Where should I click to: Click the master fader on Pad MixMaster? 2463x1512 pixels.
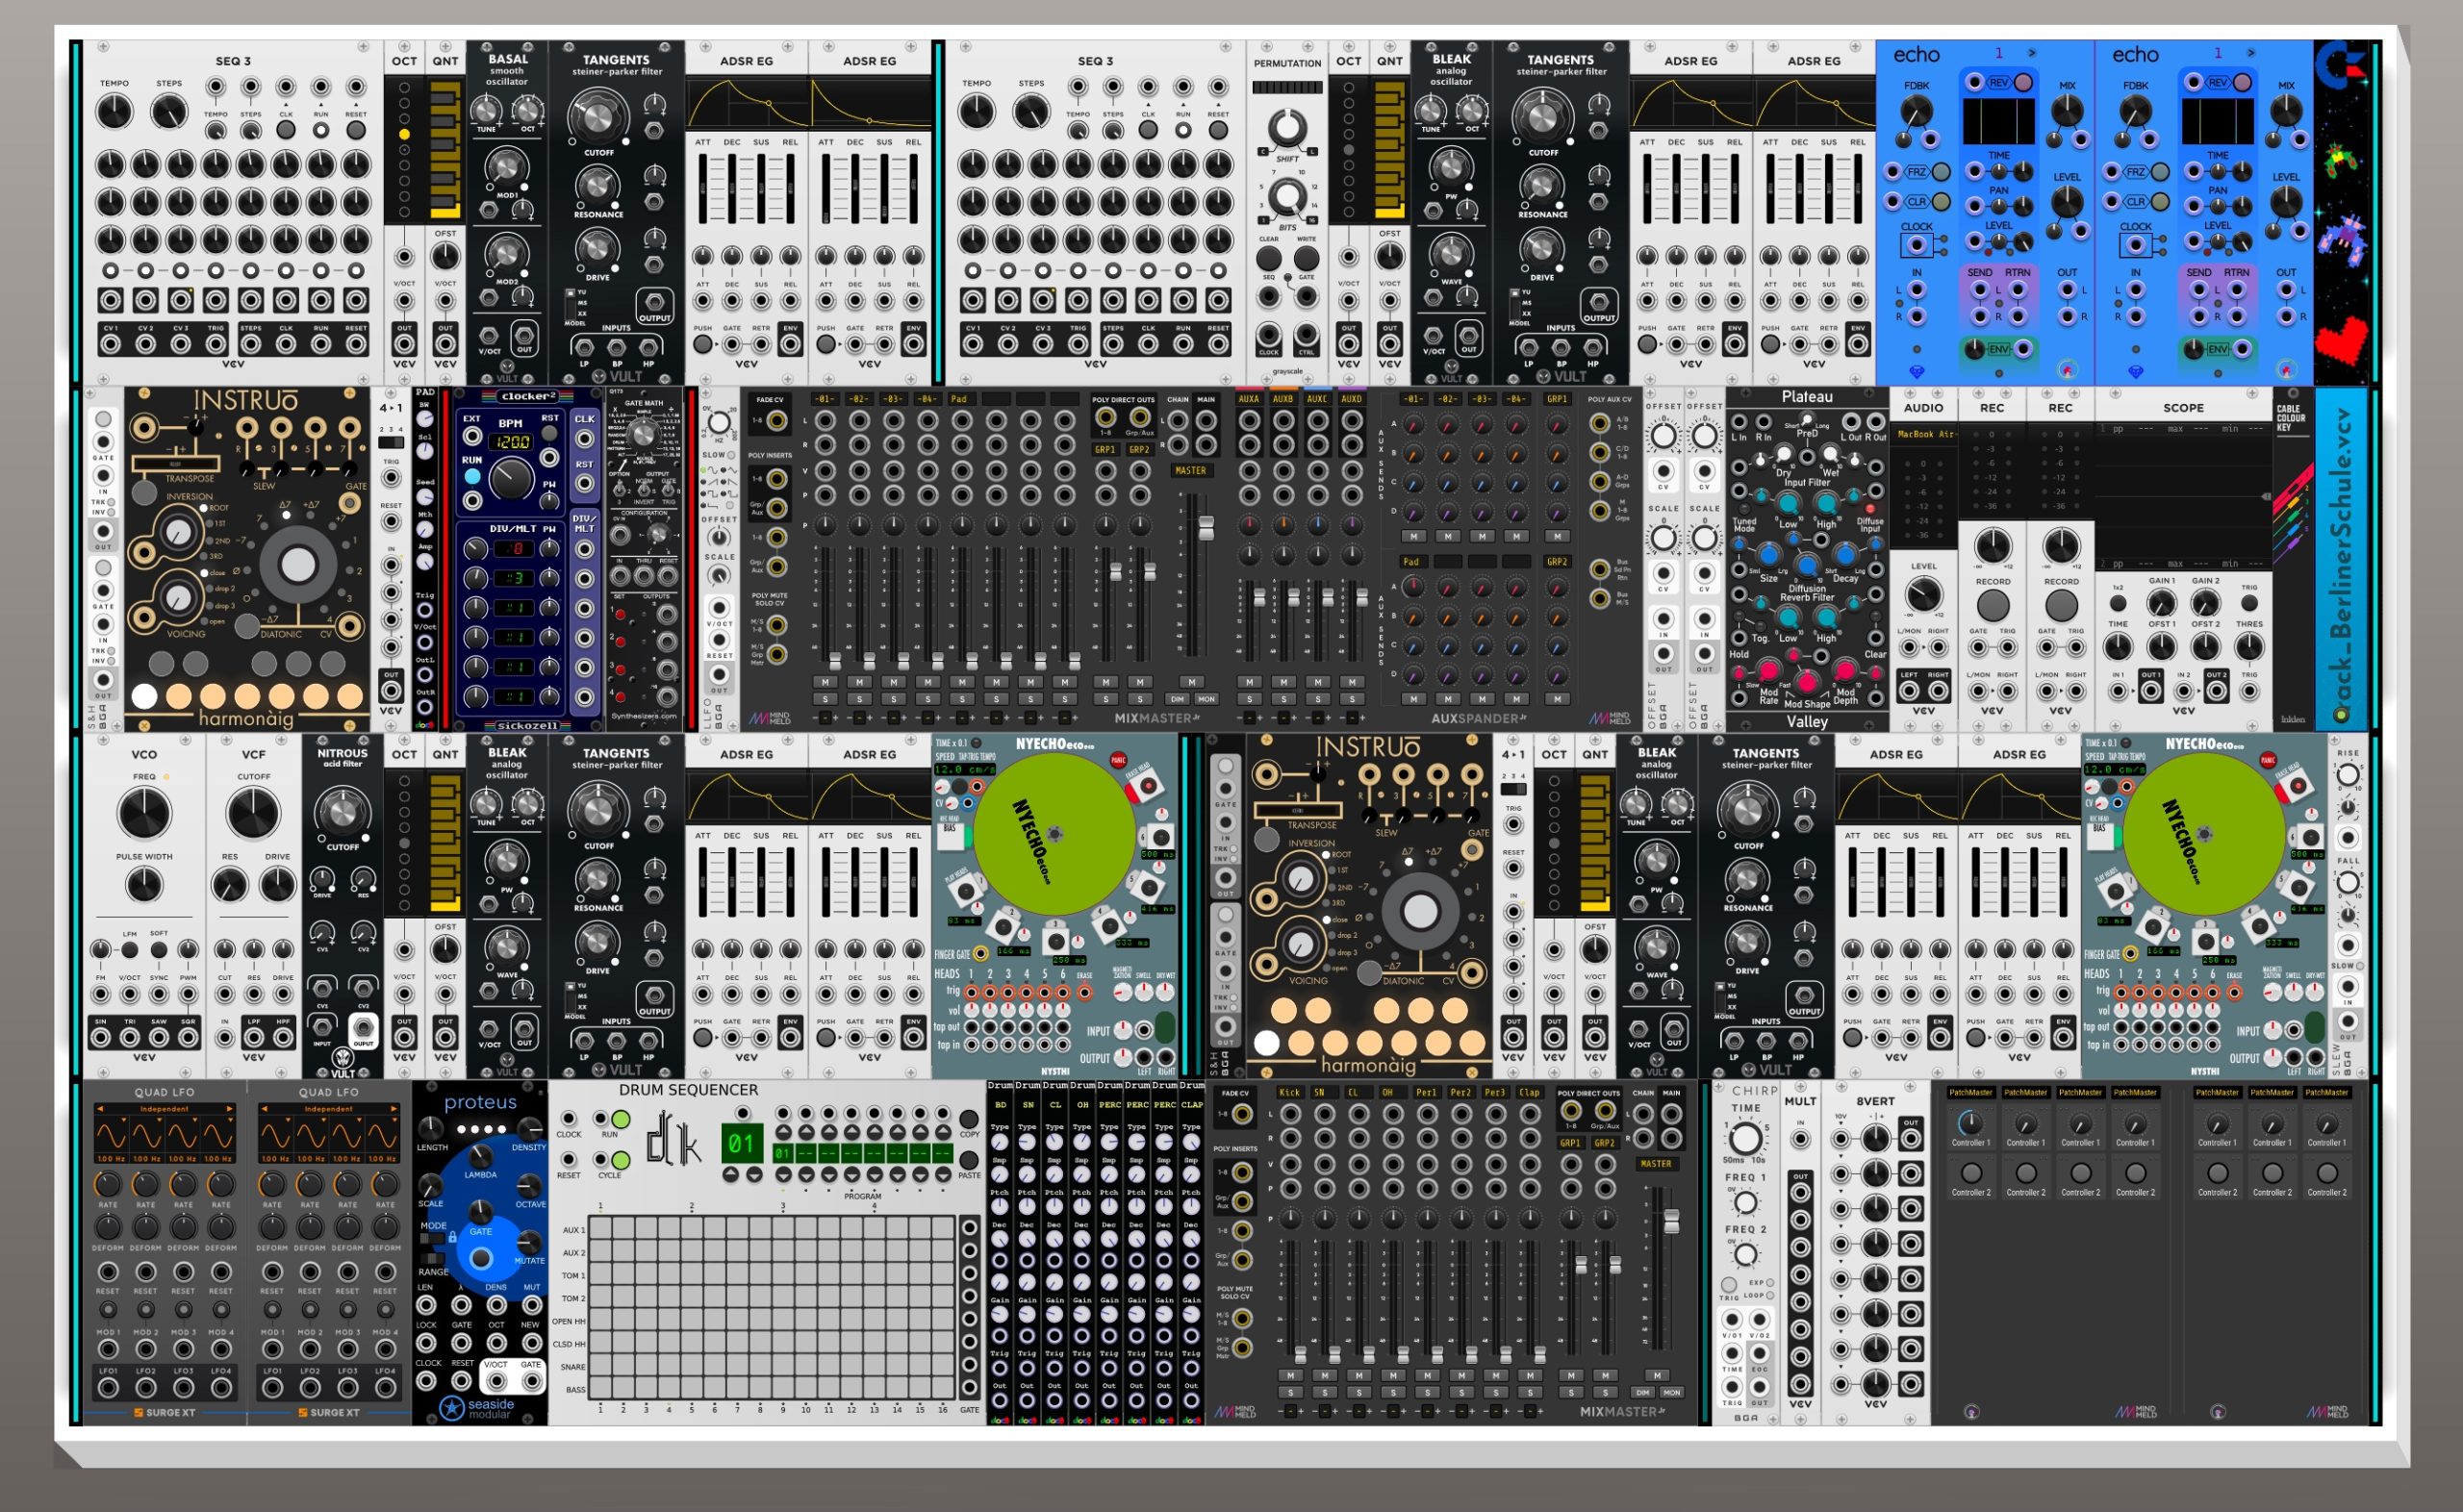tap(1206, 527)
